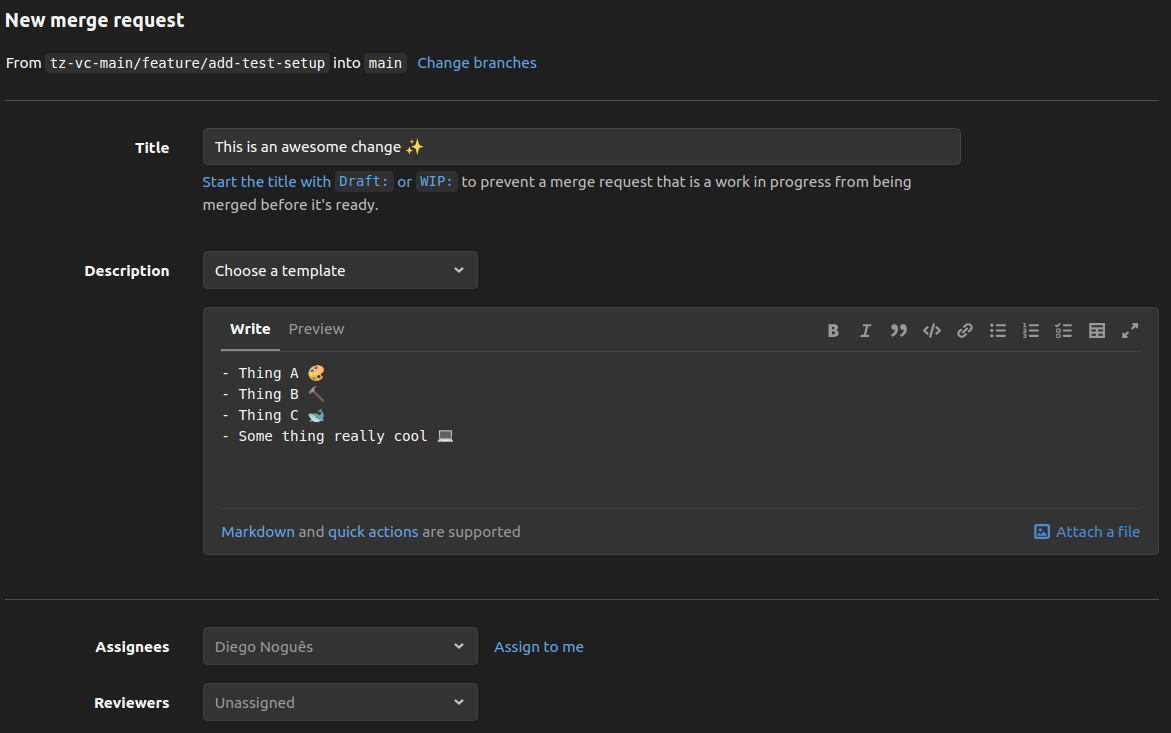The width and height of the screenshot is (1171, 733).
Task: Apply bold formatting in the editor
Action: [x=833, y=330]
